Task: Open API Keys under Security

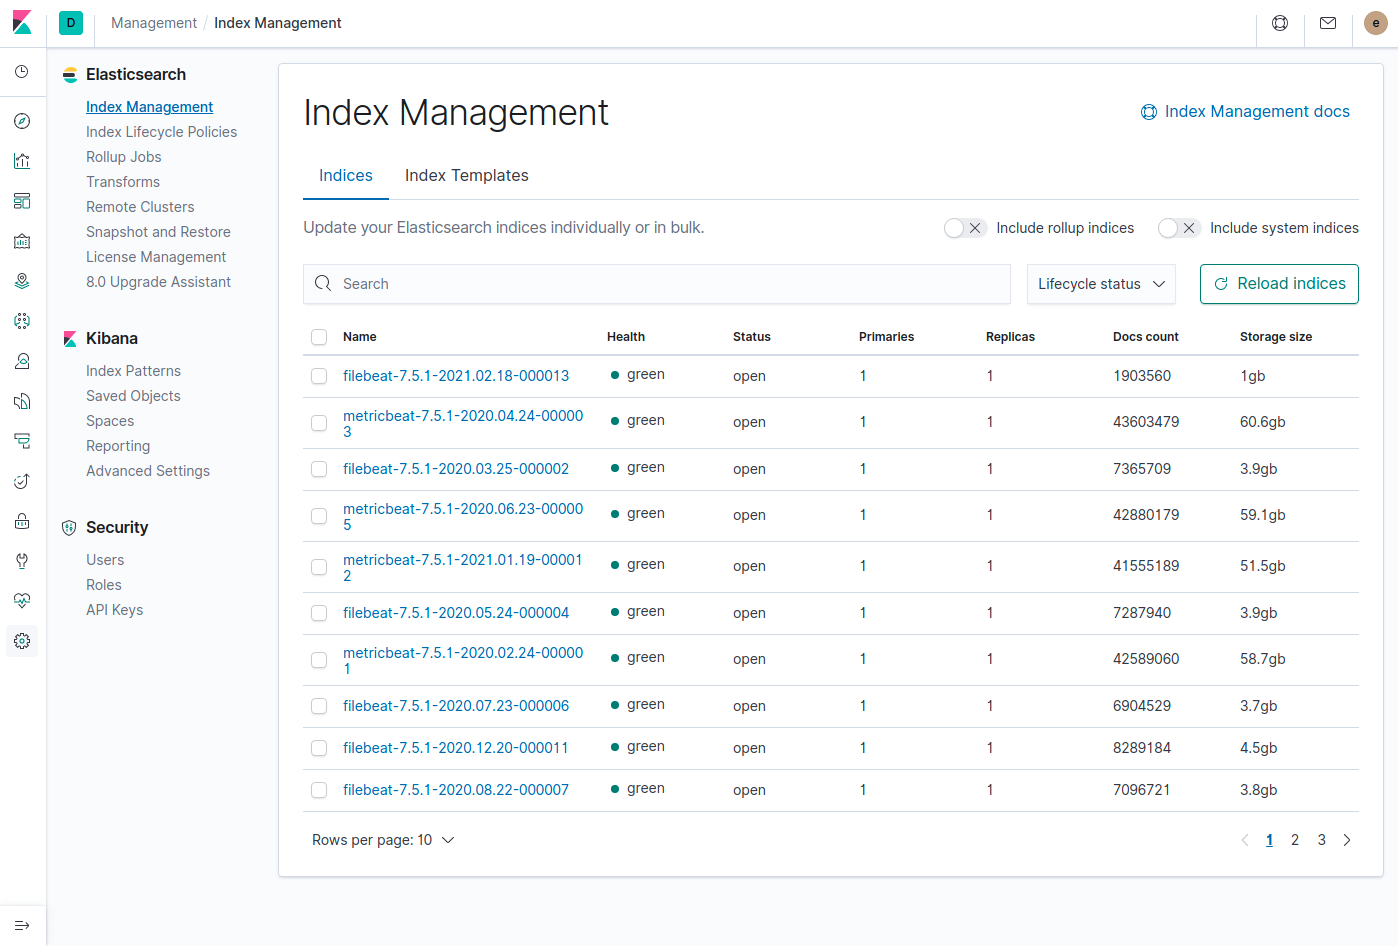Action: (x=115, y=610)
